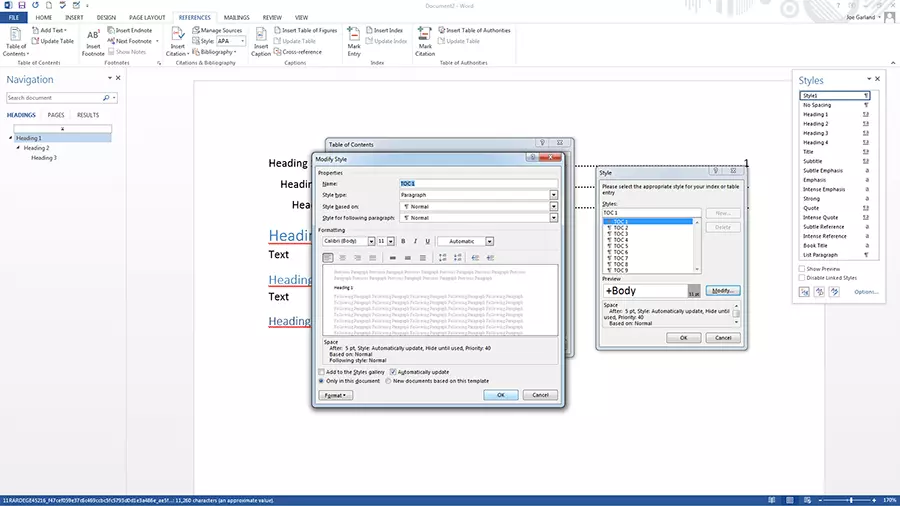
Task: Check the Add to the Styles gallery box
Action: point(321,372)
